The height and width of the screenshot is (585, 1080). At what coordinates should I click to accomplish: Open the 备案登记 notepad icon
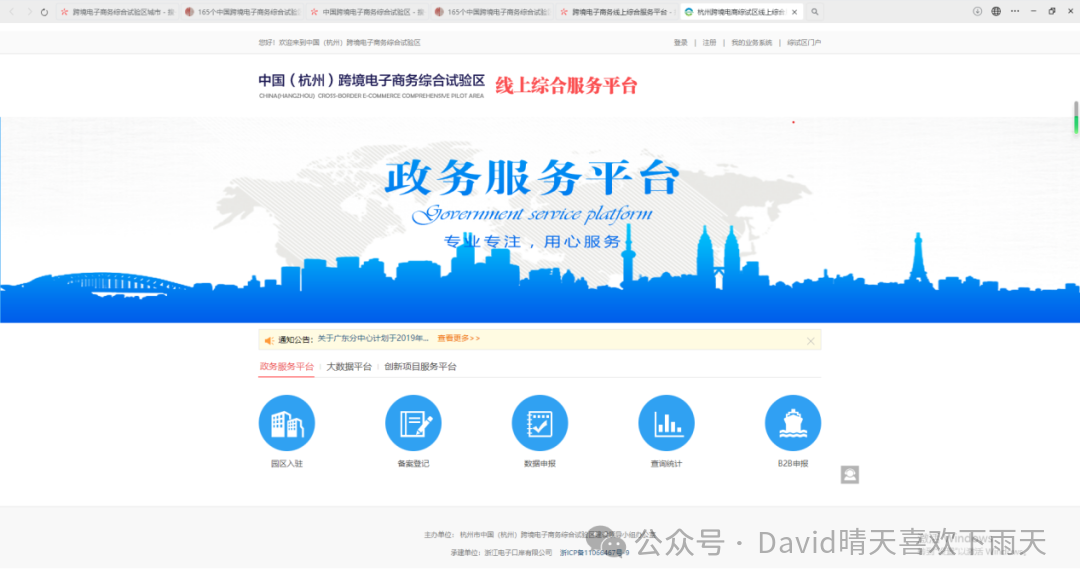click(x=413, y=422)
